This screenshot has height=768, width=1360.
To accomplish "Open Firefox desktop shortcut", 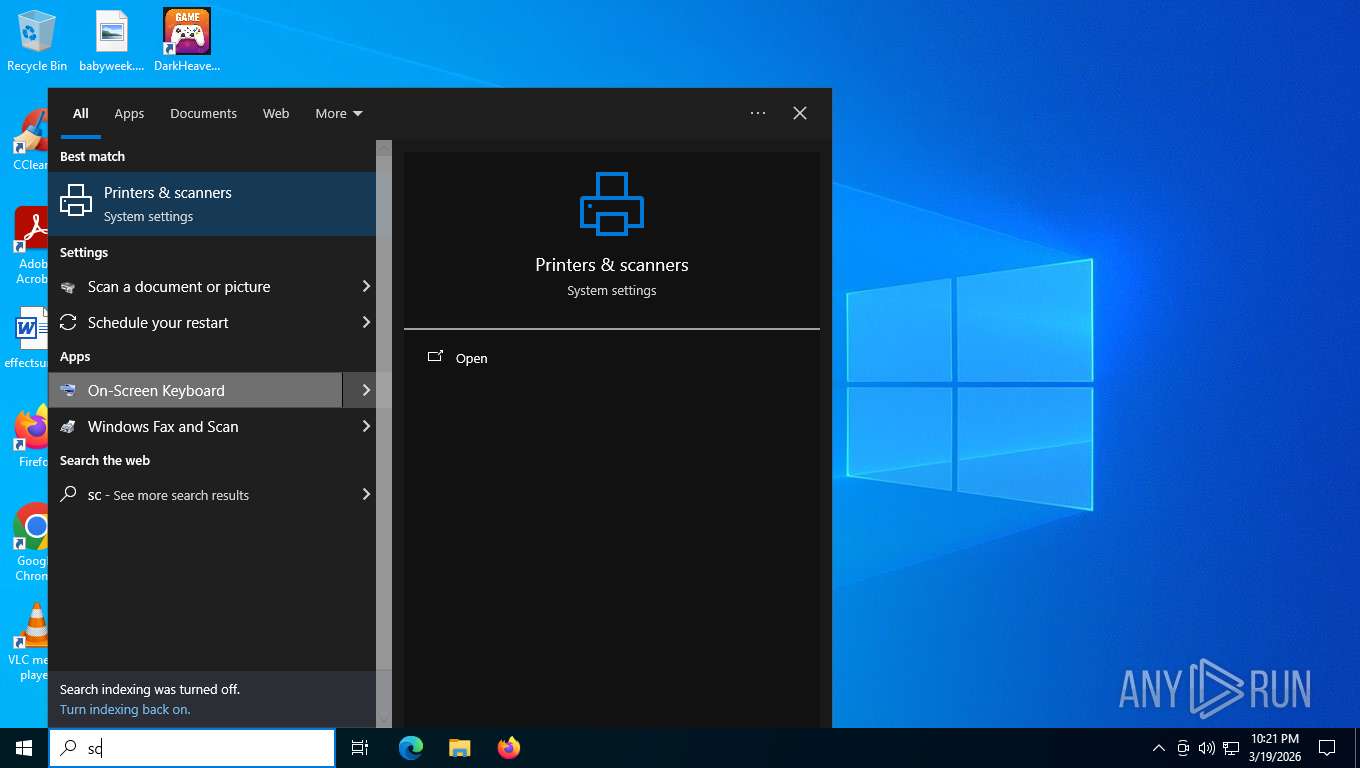I will pyautogui.click(x=32, y=437).
